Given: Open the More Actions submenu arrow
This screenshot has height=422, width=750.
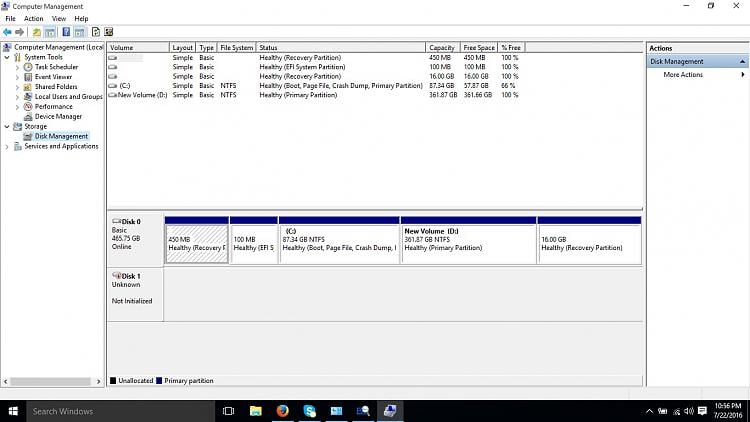Looking at the screenshot, I should 743,75.
